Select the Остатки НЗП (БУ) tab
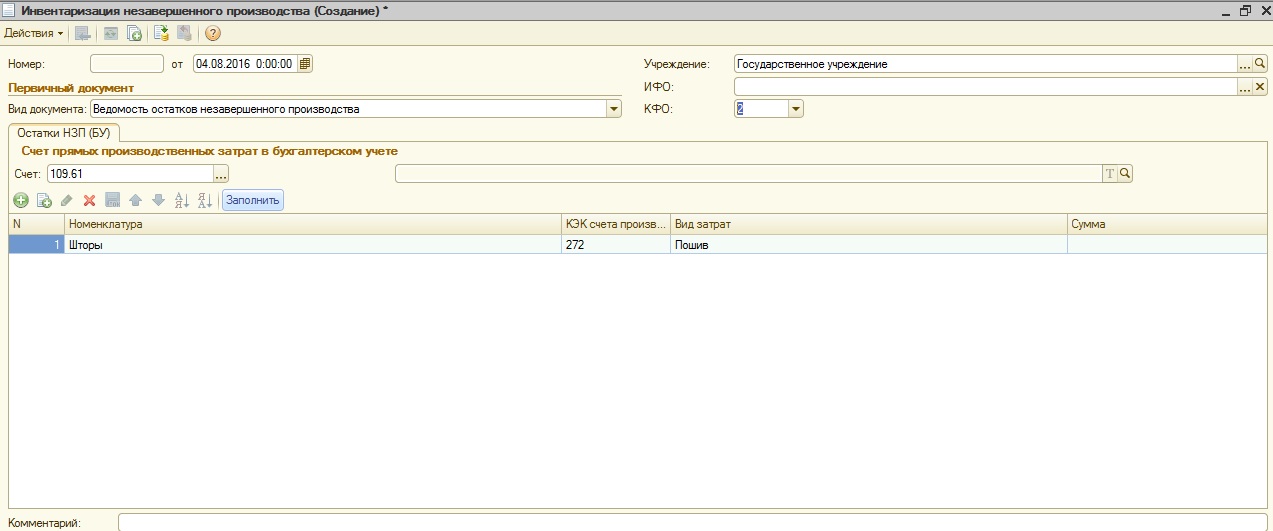Screen dimensions: 1273x531 64,133
